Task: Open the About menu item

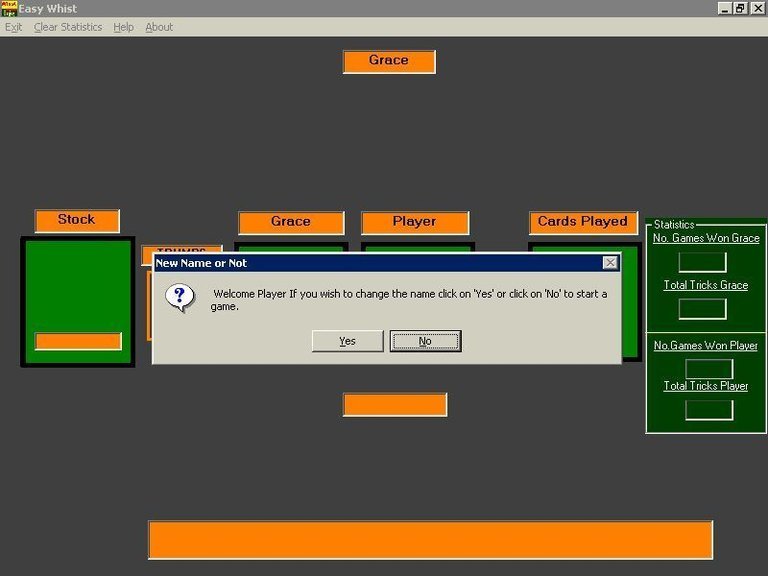Action: pos(159,27)
